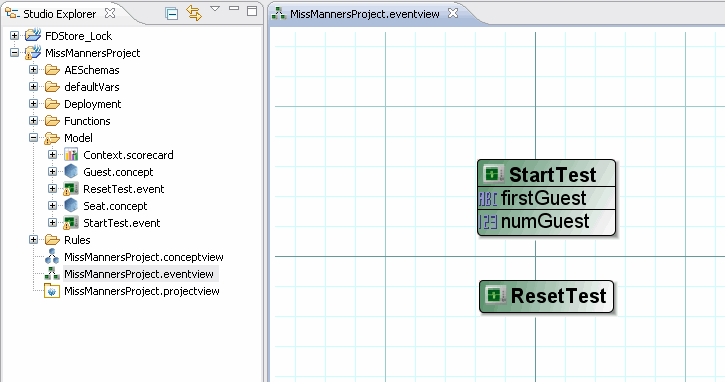Click the Rules folder icon
This screenshot has height=382, width=725.
52,240
